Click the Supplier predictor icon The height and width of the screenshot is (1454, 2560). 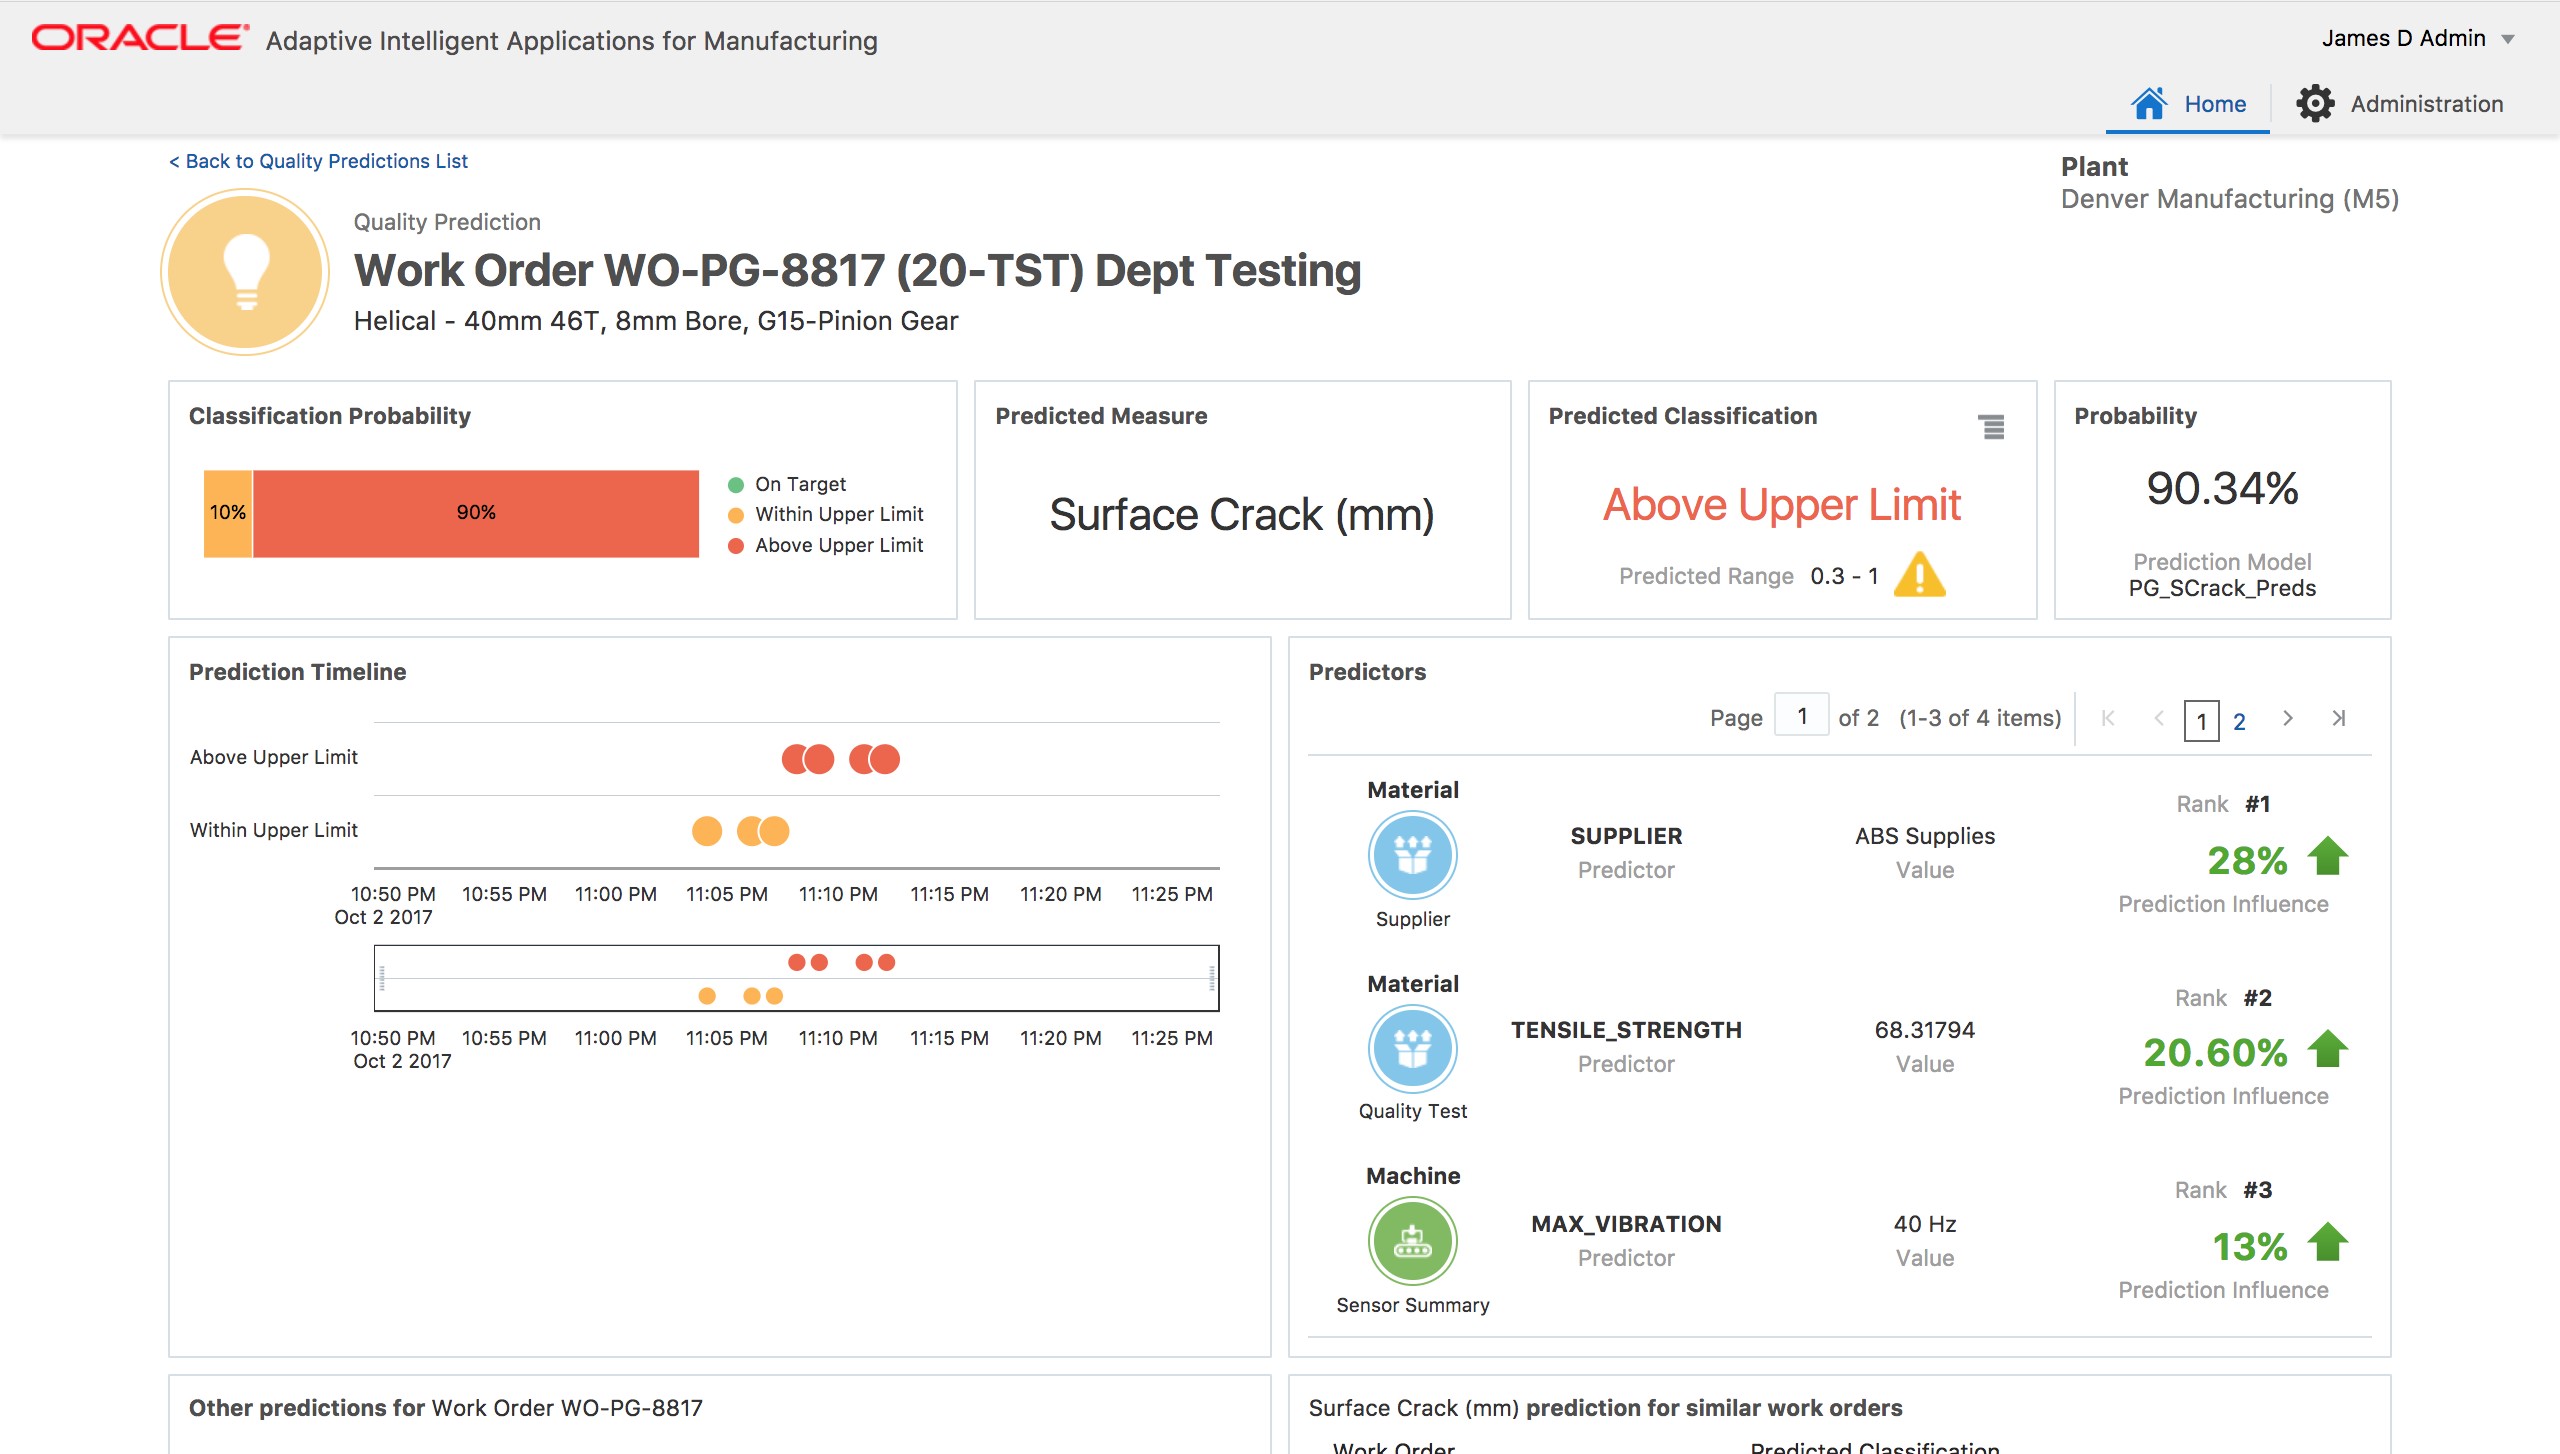pos(1412,855)
